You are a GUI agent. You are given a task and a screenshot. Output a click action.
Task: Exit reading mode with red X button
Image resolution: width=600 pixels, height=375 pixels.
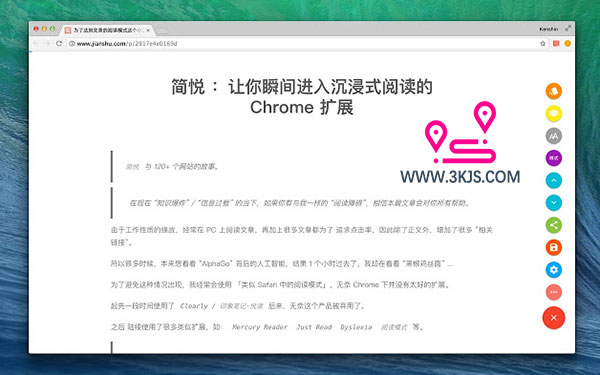[x=553, y=318]
